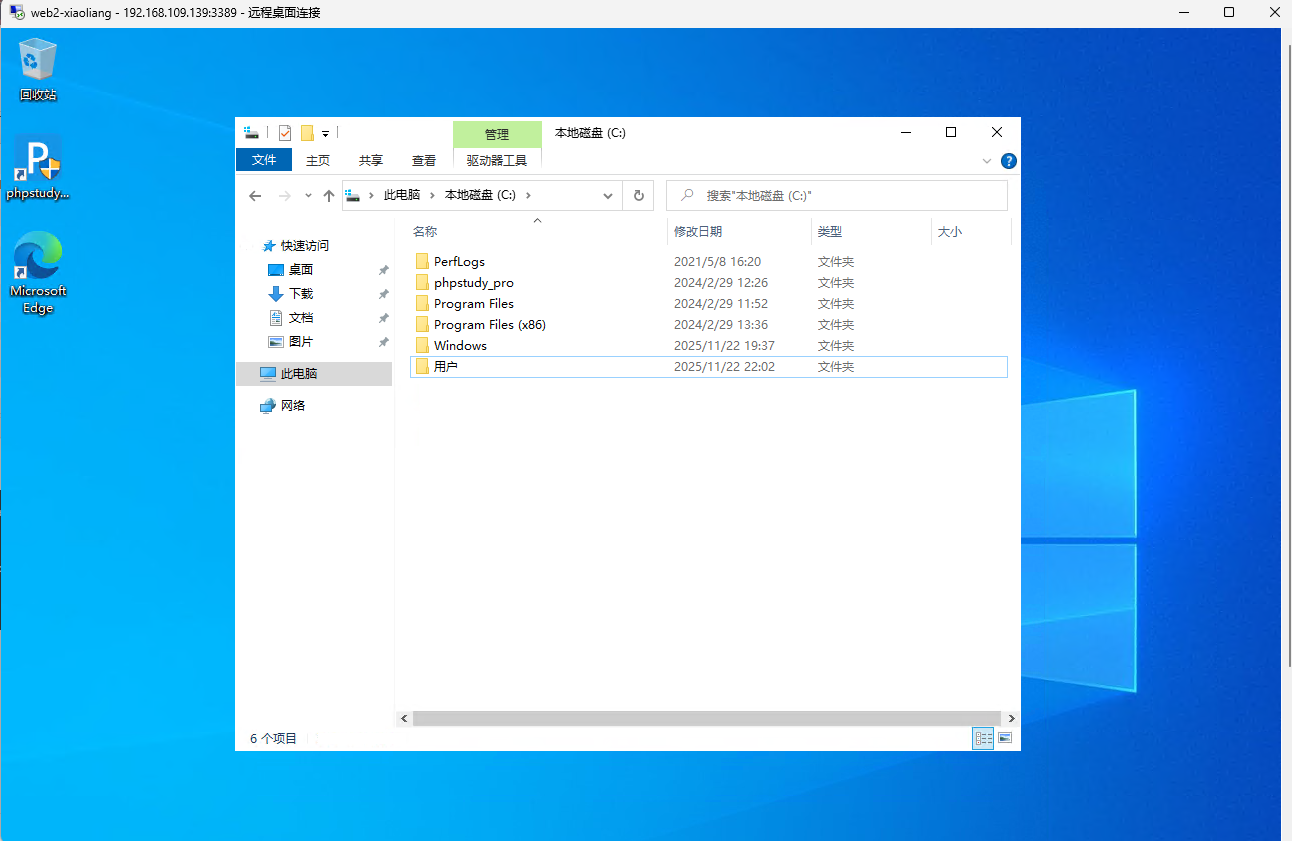Image resolution: width=1292 pixels, height=841 pixels.
Task: Select the PerfLogs folder name
Action: [459, 262]
